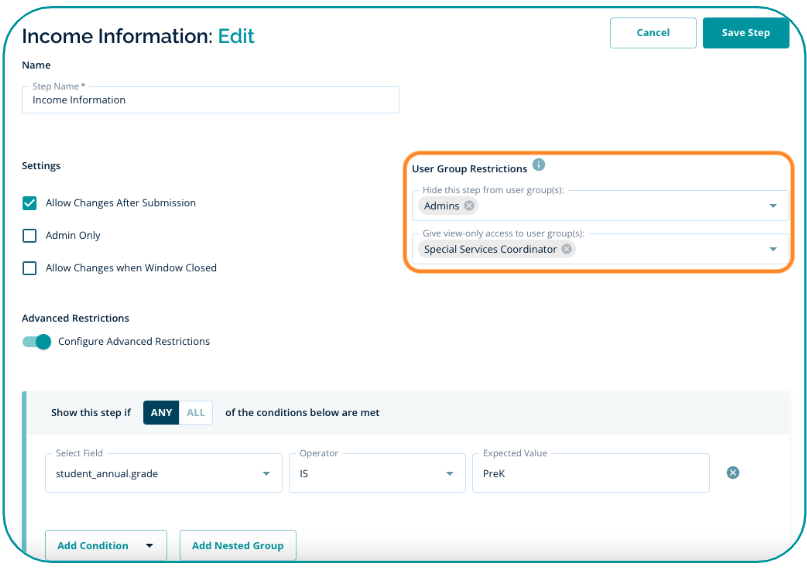Remove the Admins chip from hidden groups

pyautogui.click(x=470, y=206)
